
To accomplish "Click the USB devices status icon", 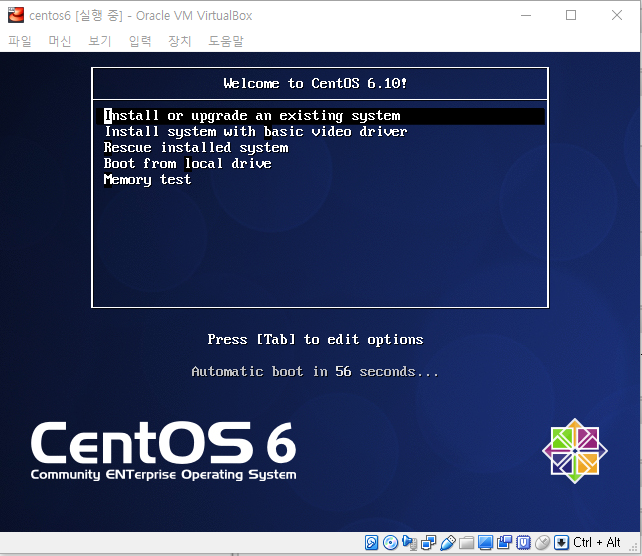I will coord(448,542).
